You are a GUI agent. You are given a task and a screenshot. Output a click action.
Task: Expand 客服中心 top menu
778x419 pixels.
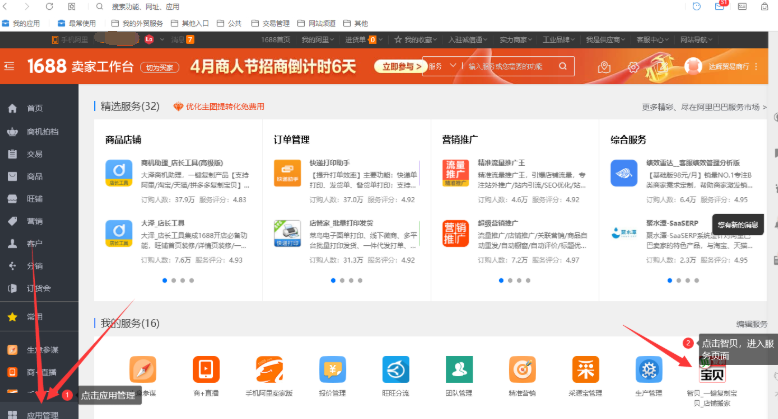tap(652, 40)
